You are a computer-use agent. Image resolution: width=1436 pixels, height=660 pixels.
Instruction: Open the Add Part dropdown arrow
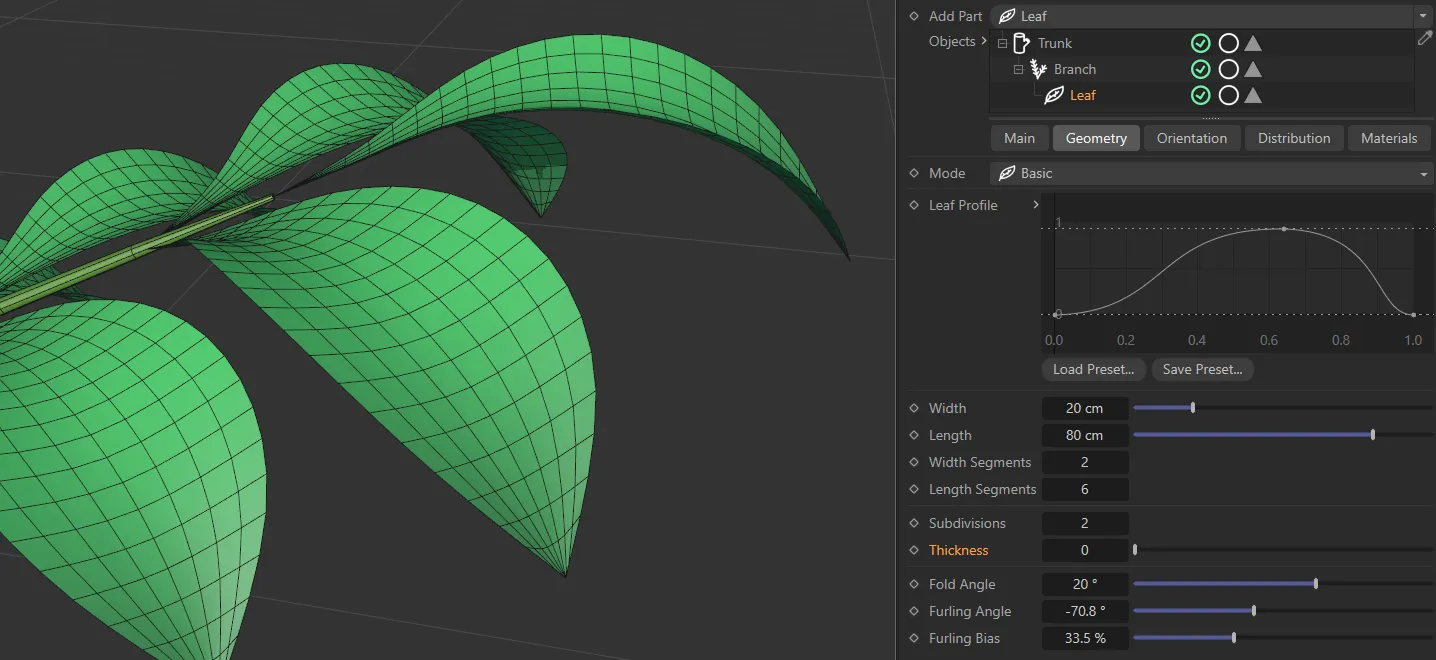pyautogui.click(x=1423, y=16)
